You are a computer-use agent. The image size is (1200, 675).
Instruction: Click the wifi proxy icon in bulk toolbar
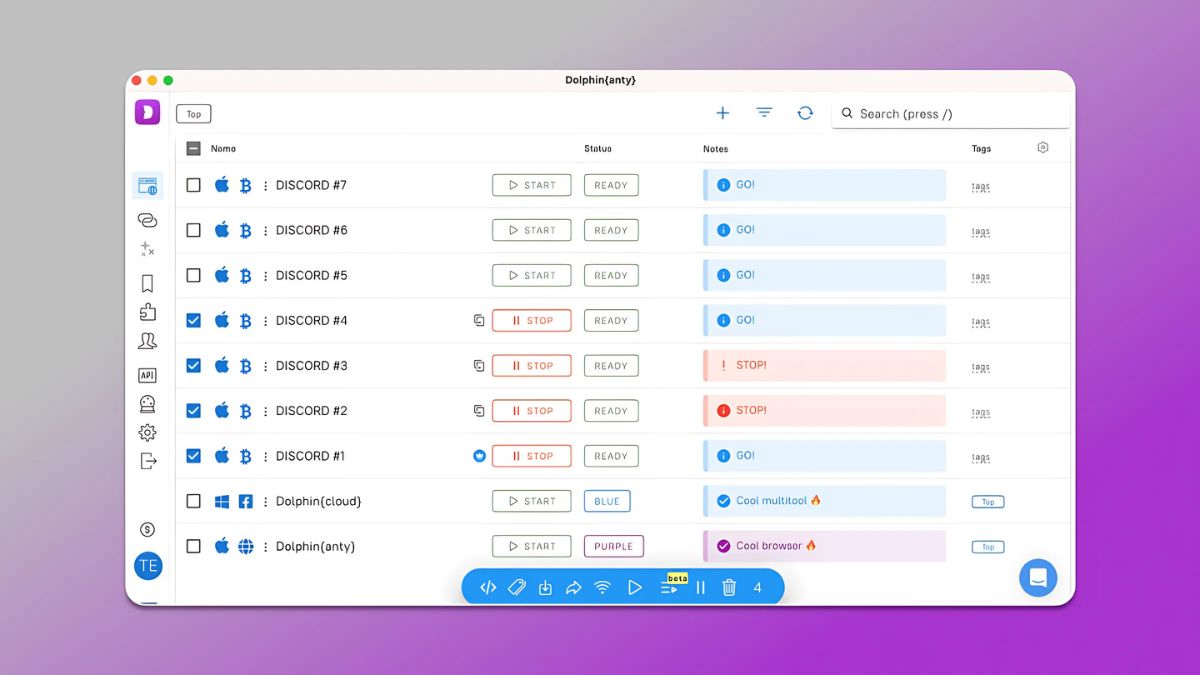[602, 588]
